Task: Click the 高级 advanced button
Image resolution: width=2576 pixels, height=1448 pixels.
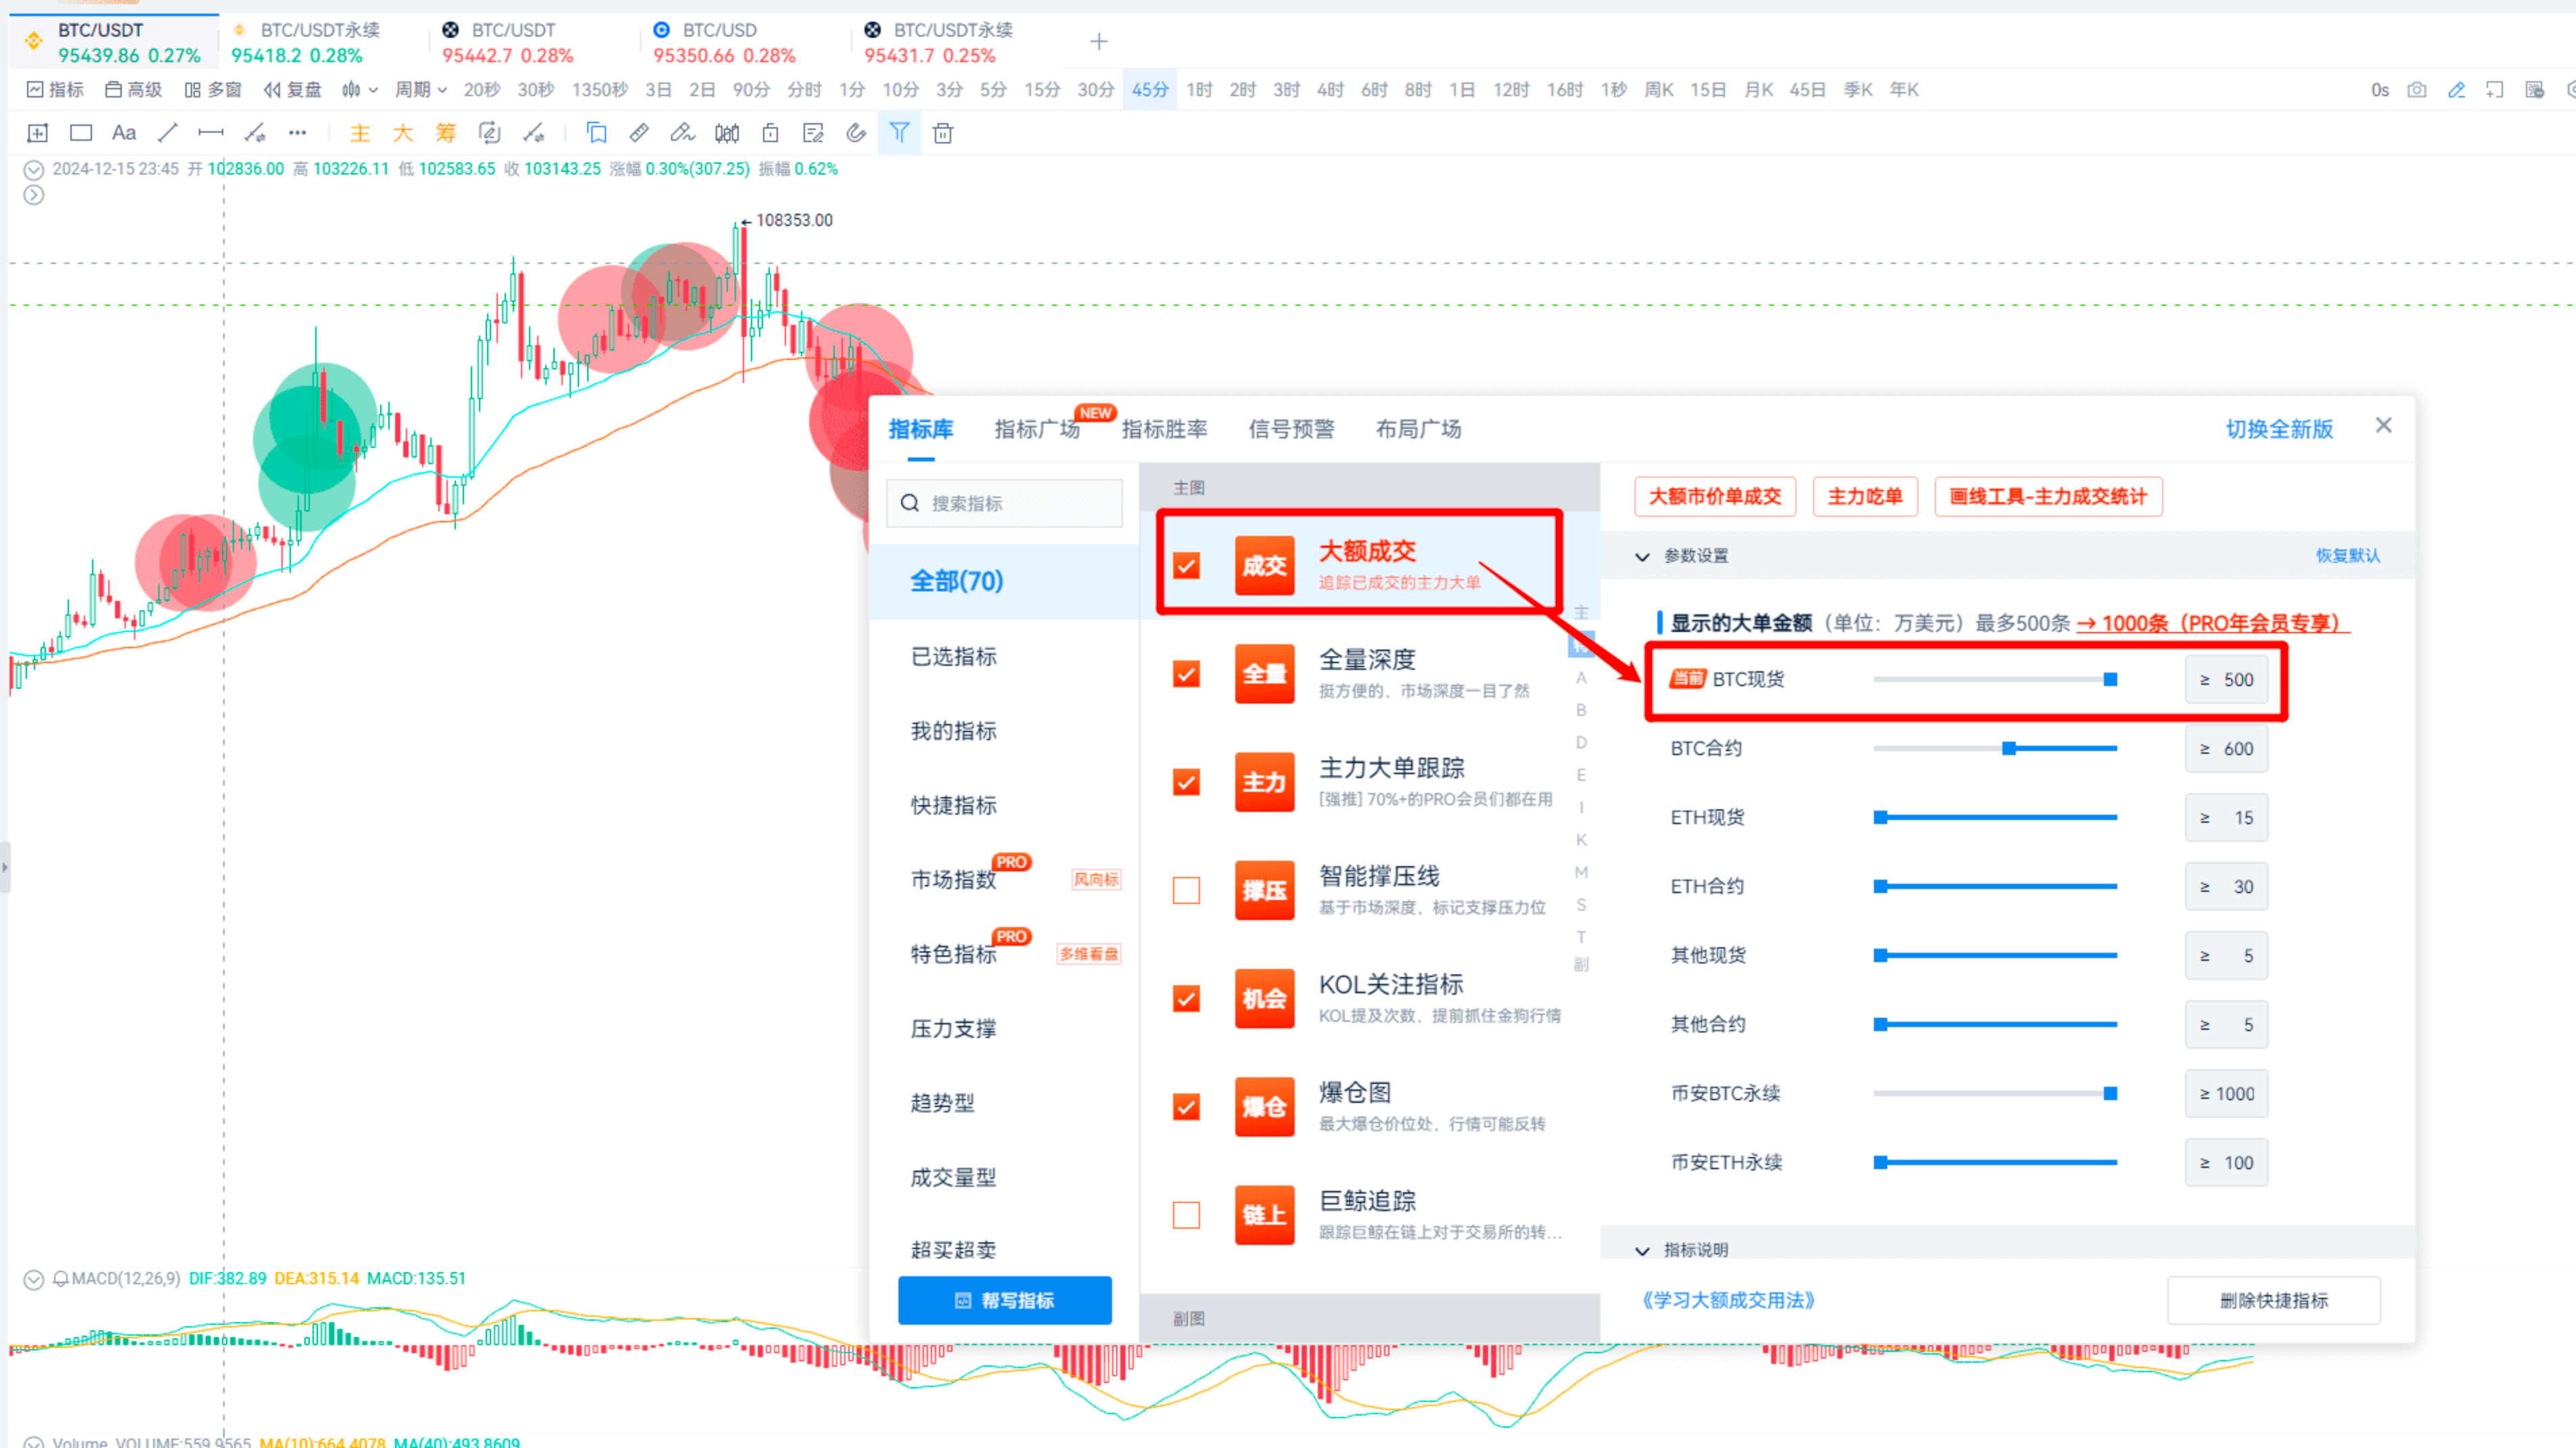Action: 133,90
